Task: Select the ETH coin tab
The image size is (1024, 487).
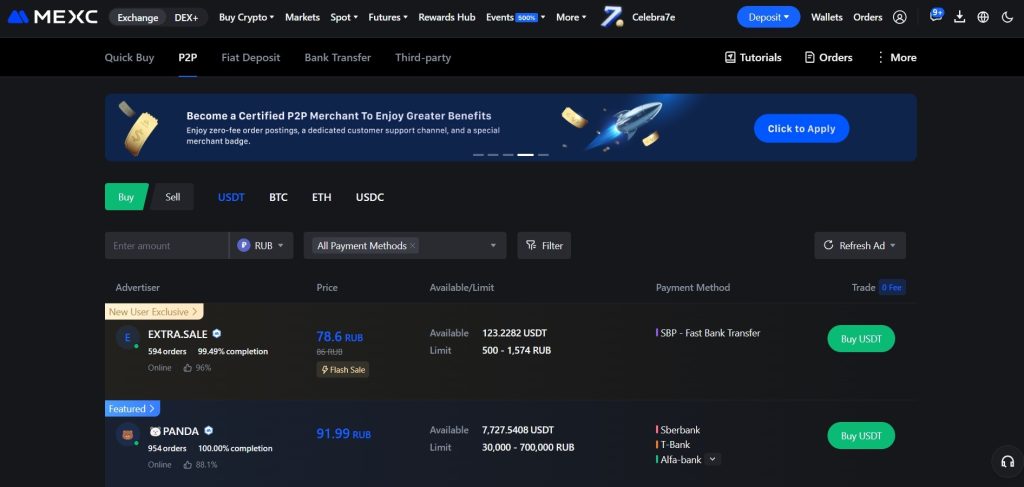Action: (321, 197)
